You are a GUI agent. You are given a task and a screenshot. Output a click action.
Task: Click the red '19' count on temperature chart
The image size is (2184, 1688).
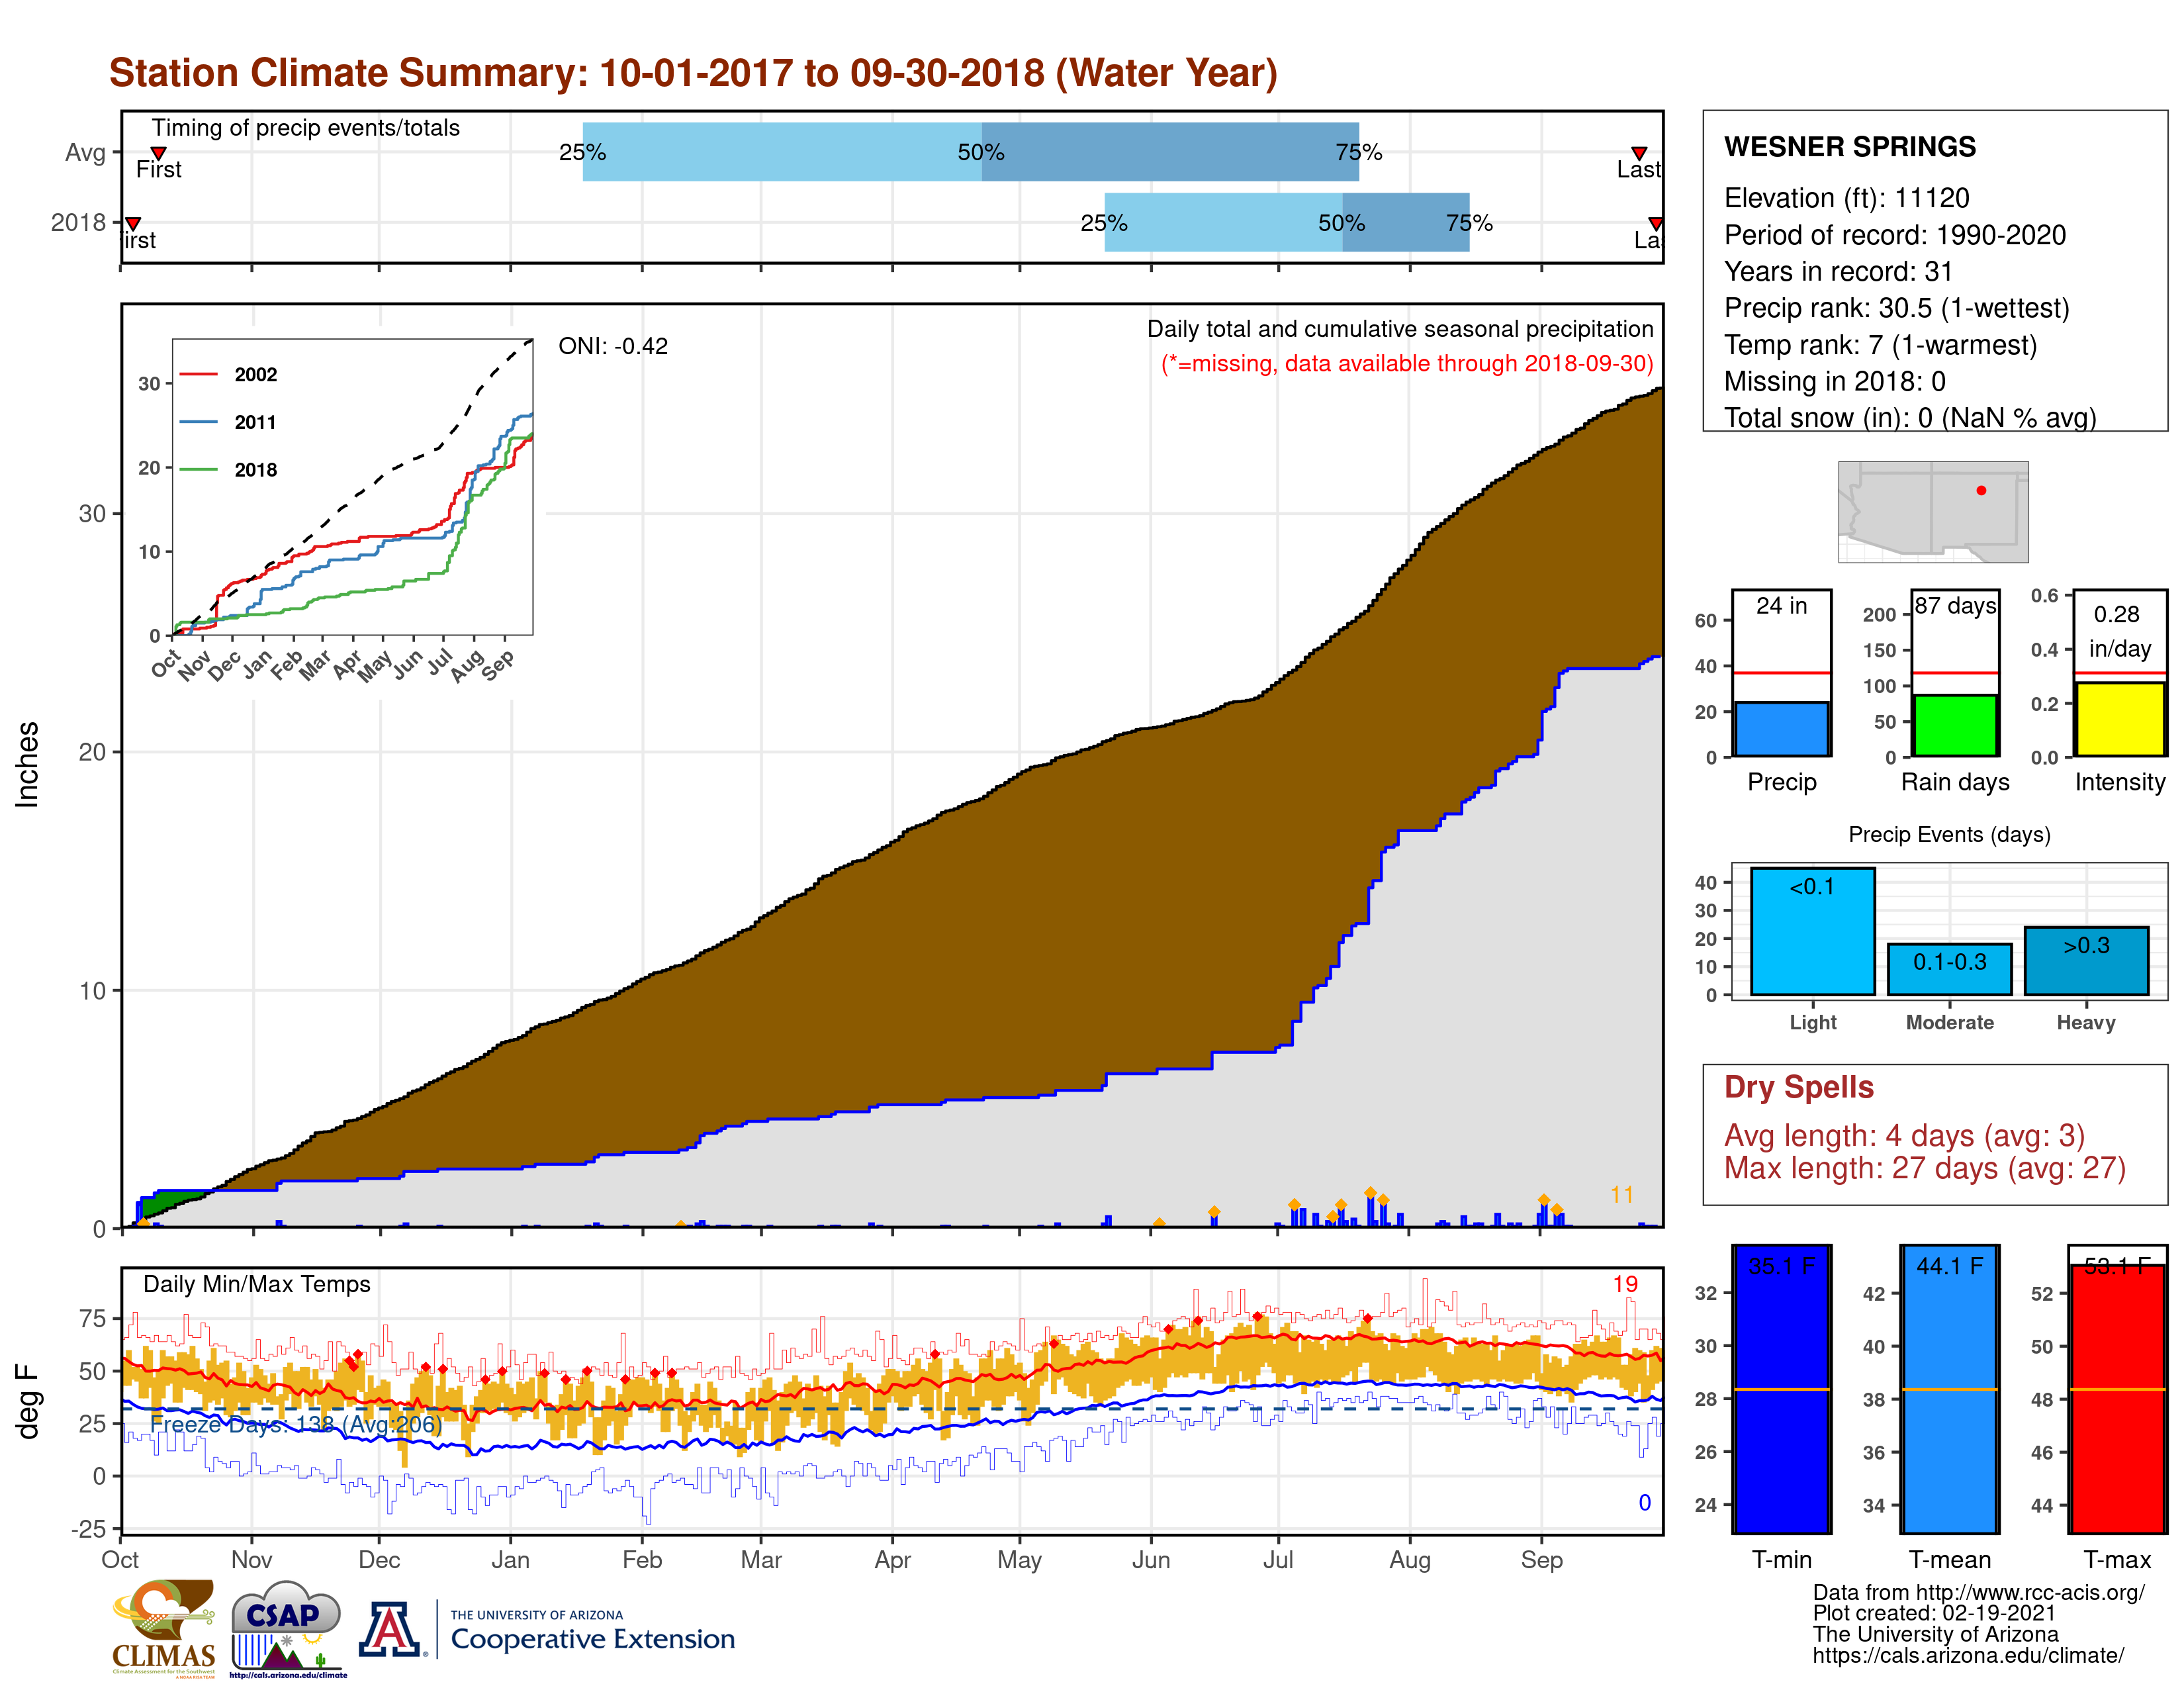[x=1625, y=1284]
